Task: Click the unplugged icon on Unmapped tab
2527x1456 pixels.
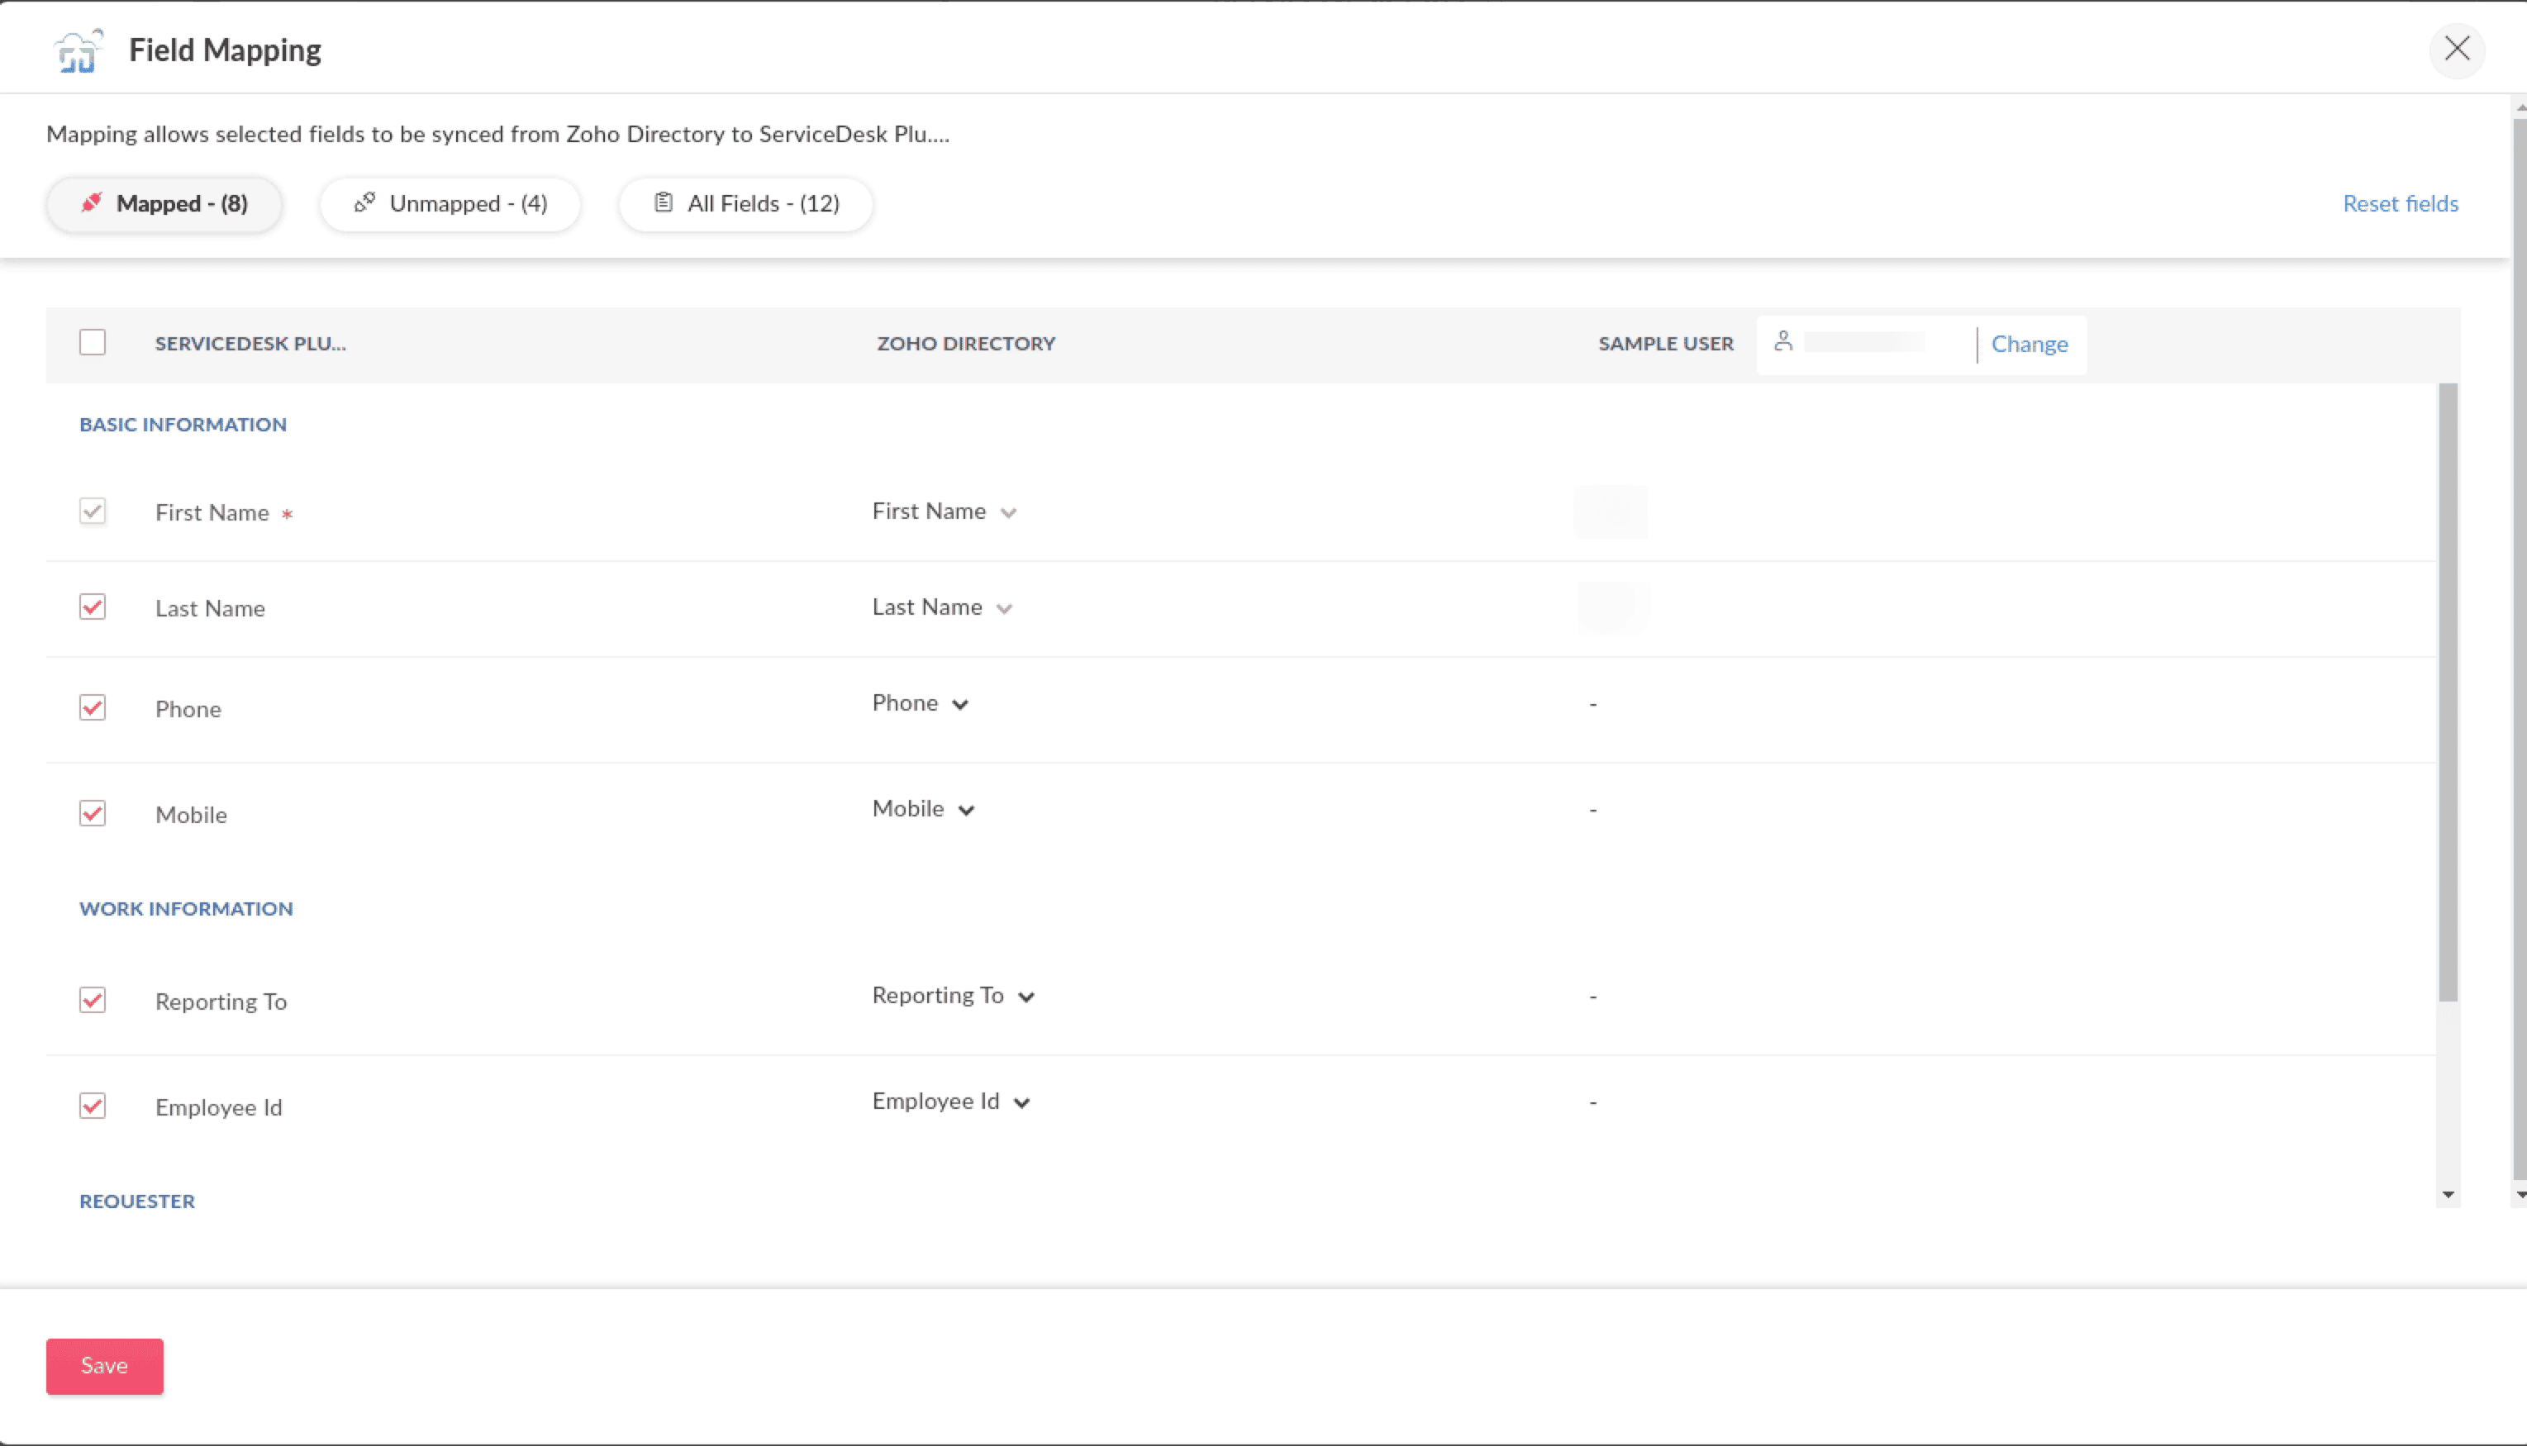Action: tap(365, 203)
